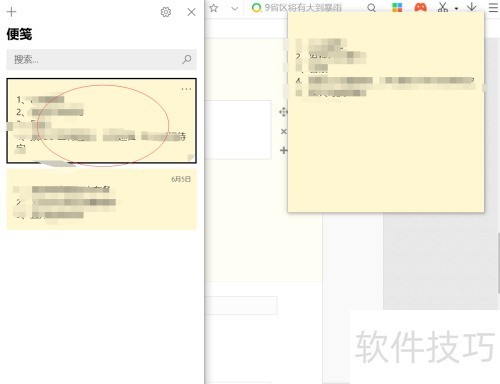
Task: Open the browser hamburger menu
Action: (493, 7)
